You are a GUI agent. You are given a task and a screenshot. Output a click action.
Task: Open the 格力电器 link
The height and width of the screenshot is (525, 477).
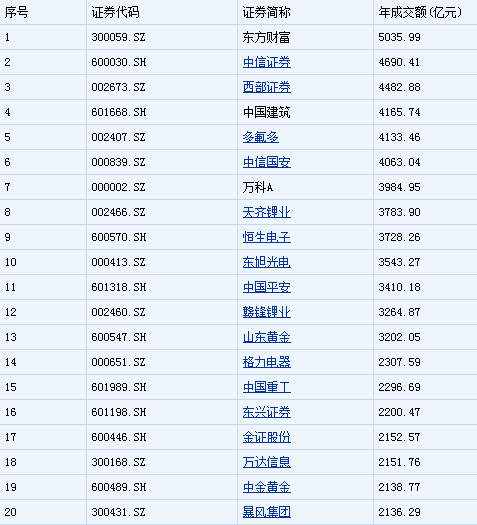point(267,362)
